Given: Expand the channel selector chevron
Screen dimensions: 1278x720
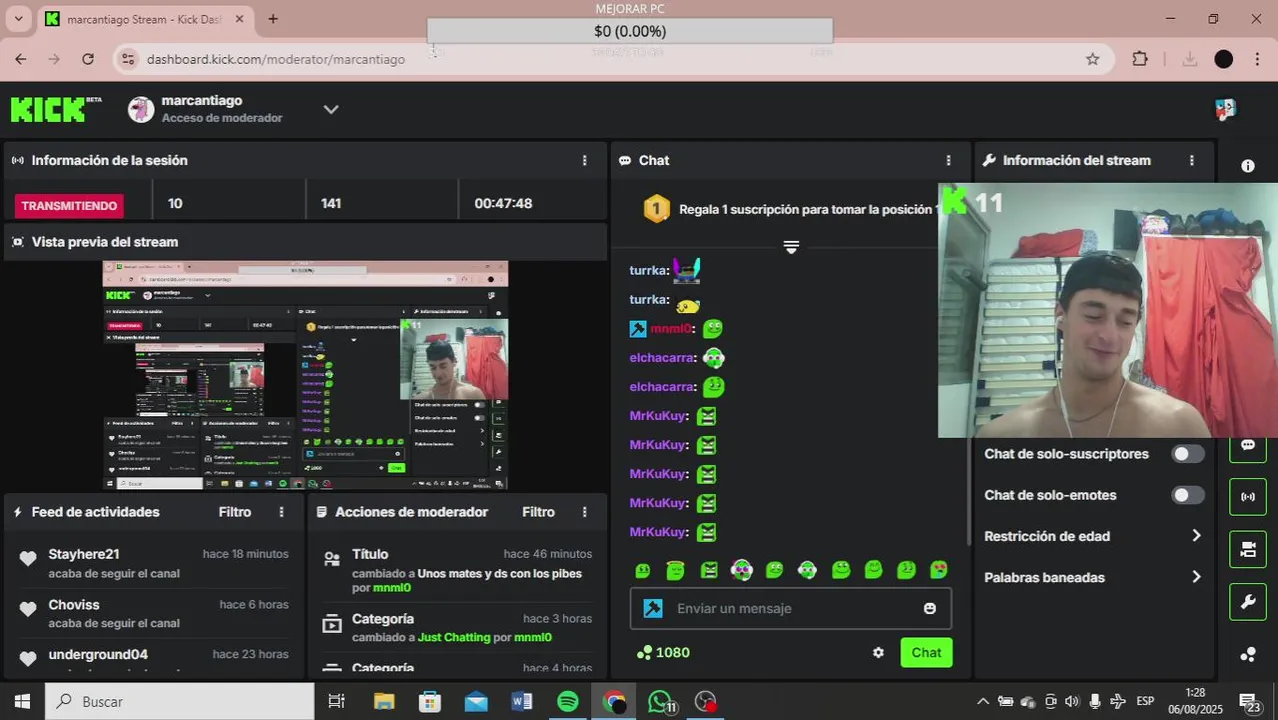Looking at the screenshot, I should 331,109.
